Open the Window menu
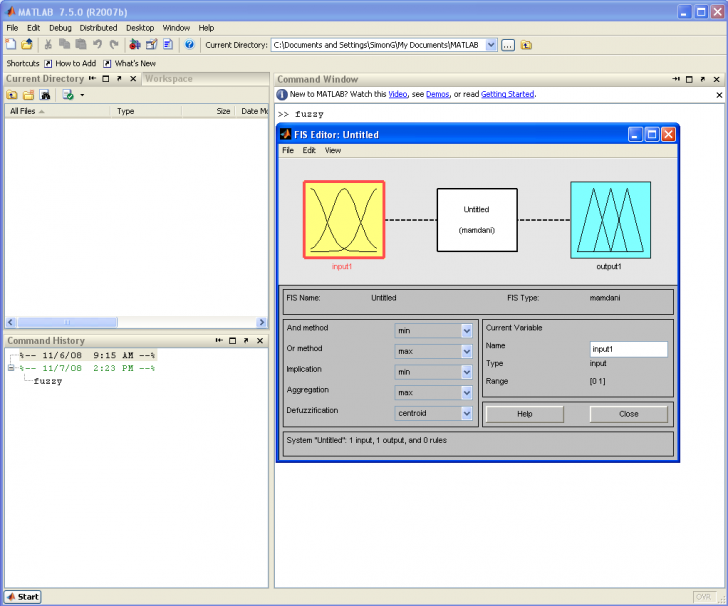The image size is (728, 606). [x=176, y=28]
